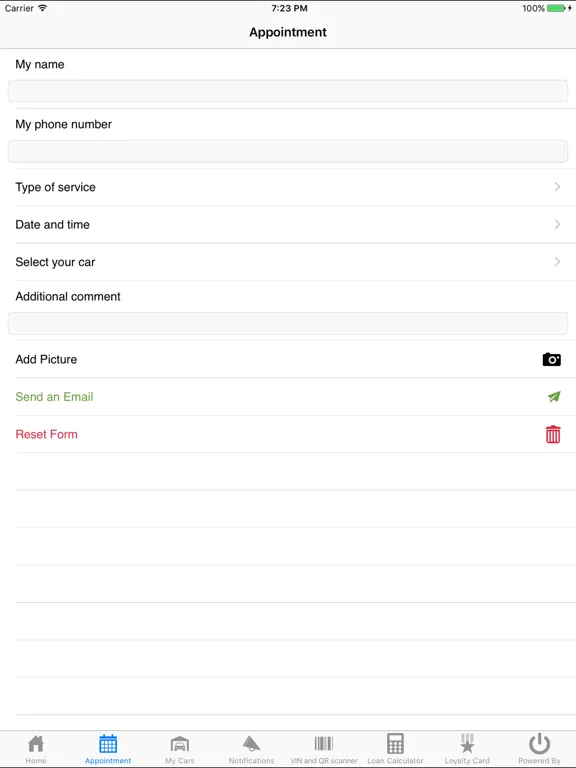
Task: Open the VIN and QR scanner barcode icon
Action: (x=324, y=744)
